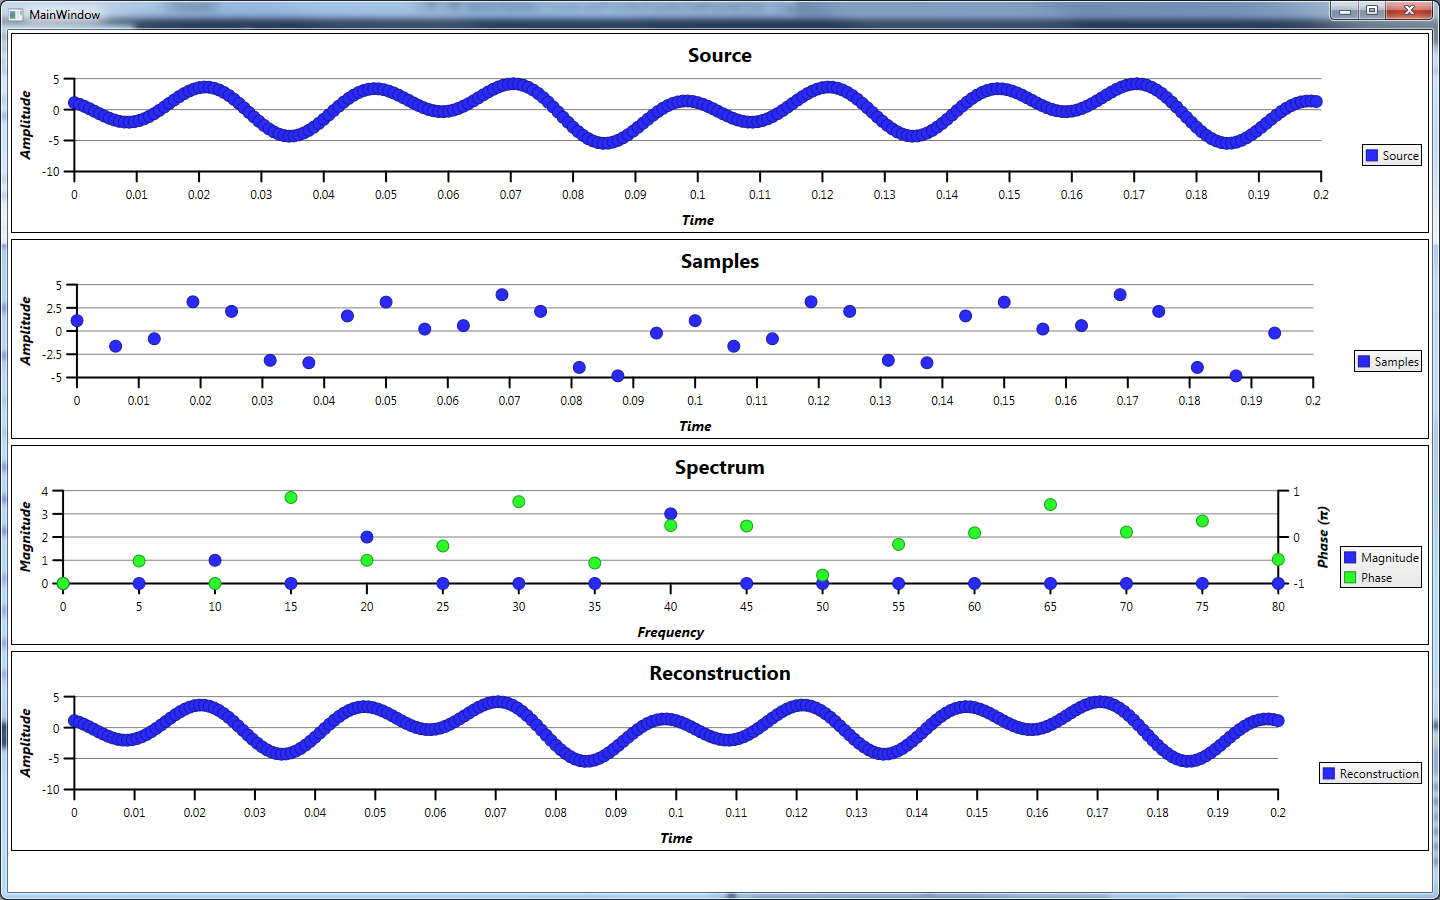Viewport: 1440px width, 900px height.
Task: Click the "Frequency" axis label of Spectrum
Action: pos(670,632)
